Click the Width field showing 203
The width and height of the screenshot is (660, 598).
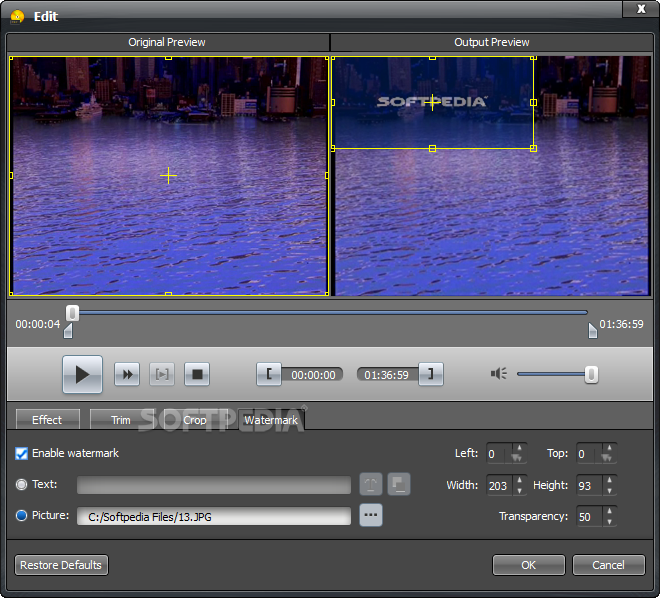click(x=500, y=486)
